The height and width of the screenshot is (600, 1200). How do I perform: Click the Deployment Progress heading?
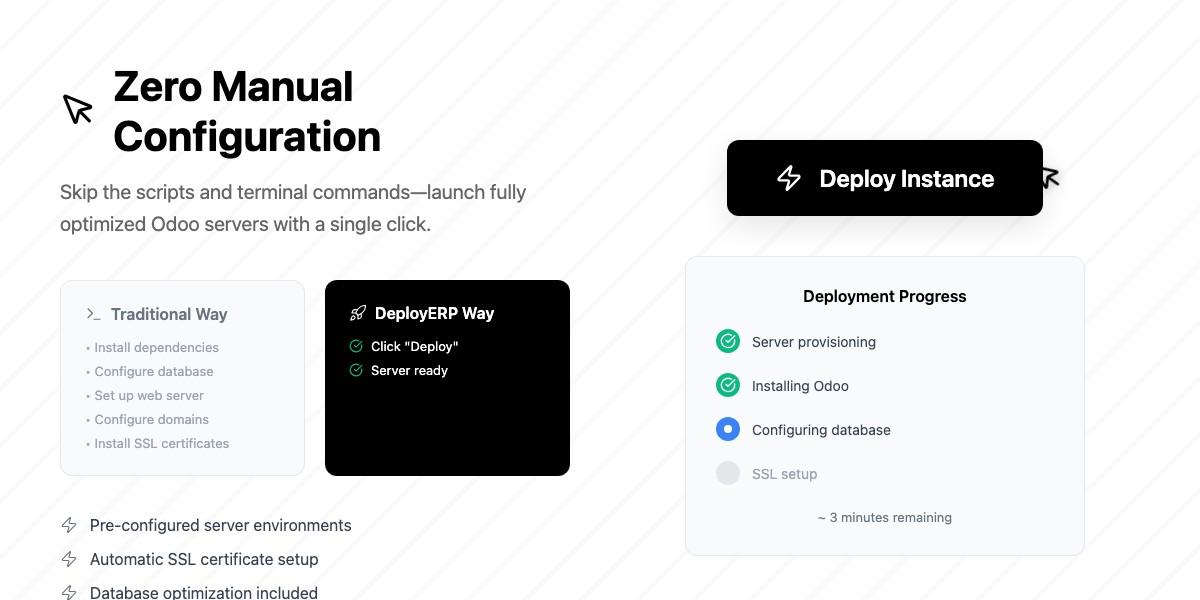[x=885, y=296]
